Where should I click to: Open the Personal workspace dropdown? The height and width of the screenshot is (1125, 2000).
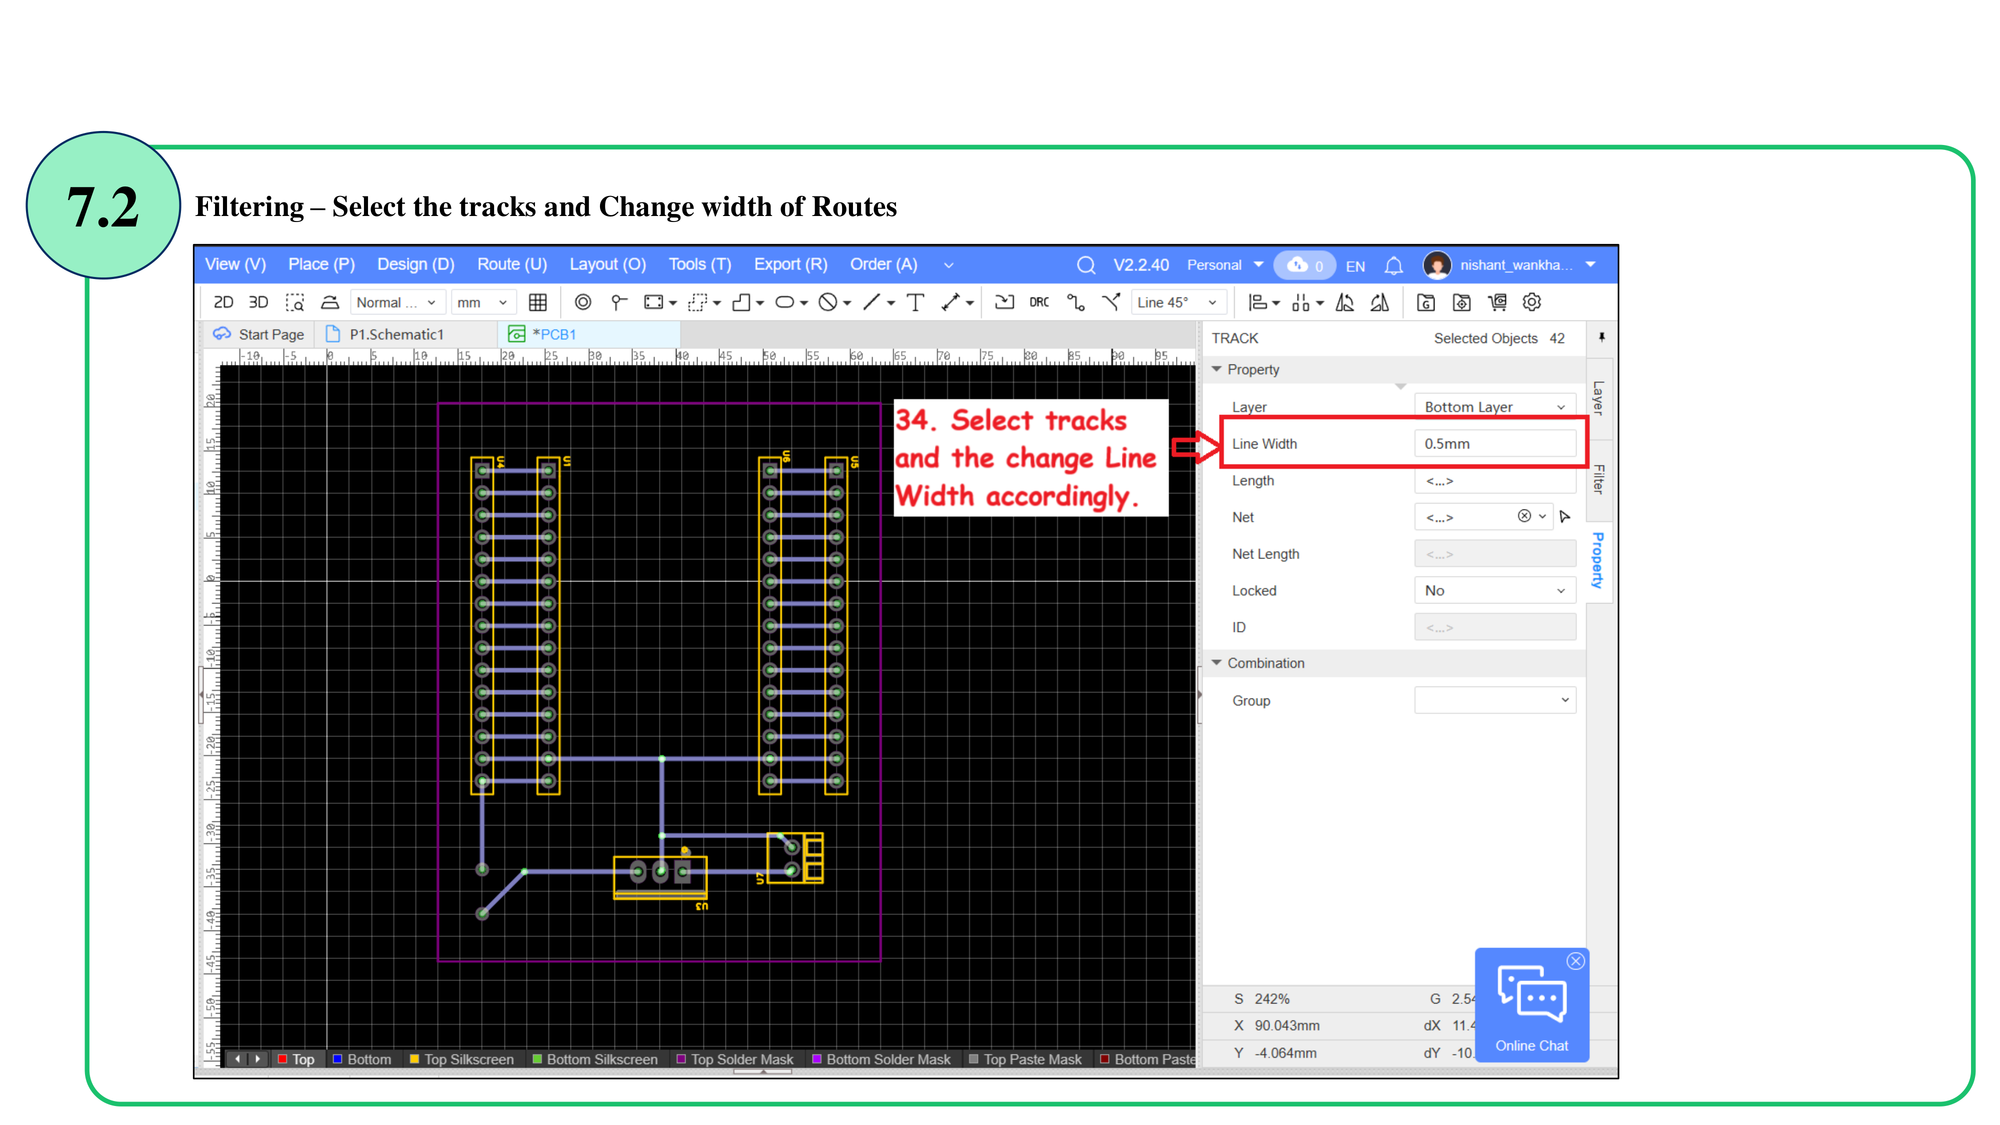[1225, 265]
